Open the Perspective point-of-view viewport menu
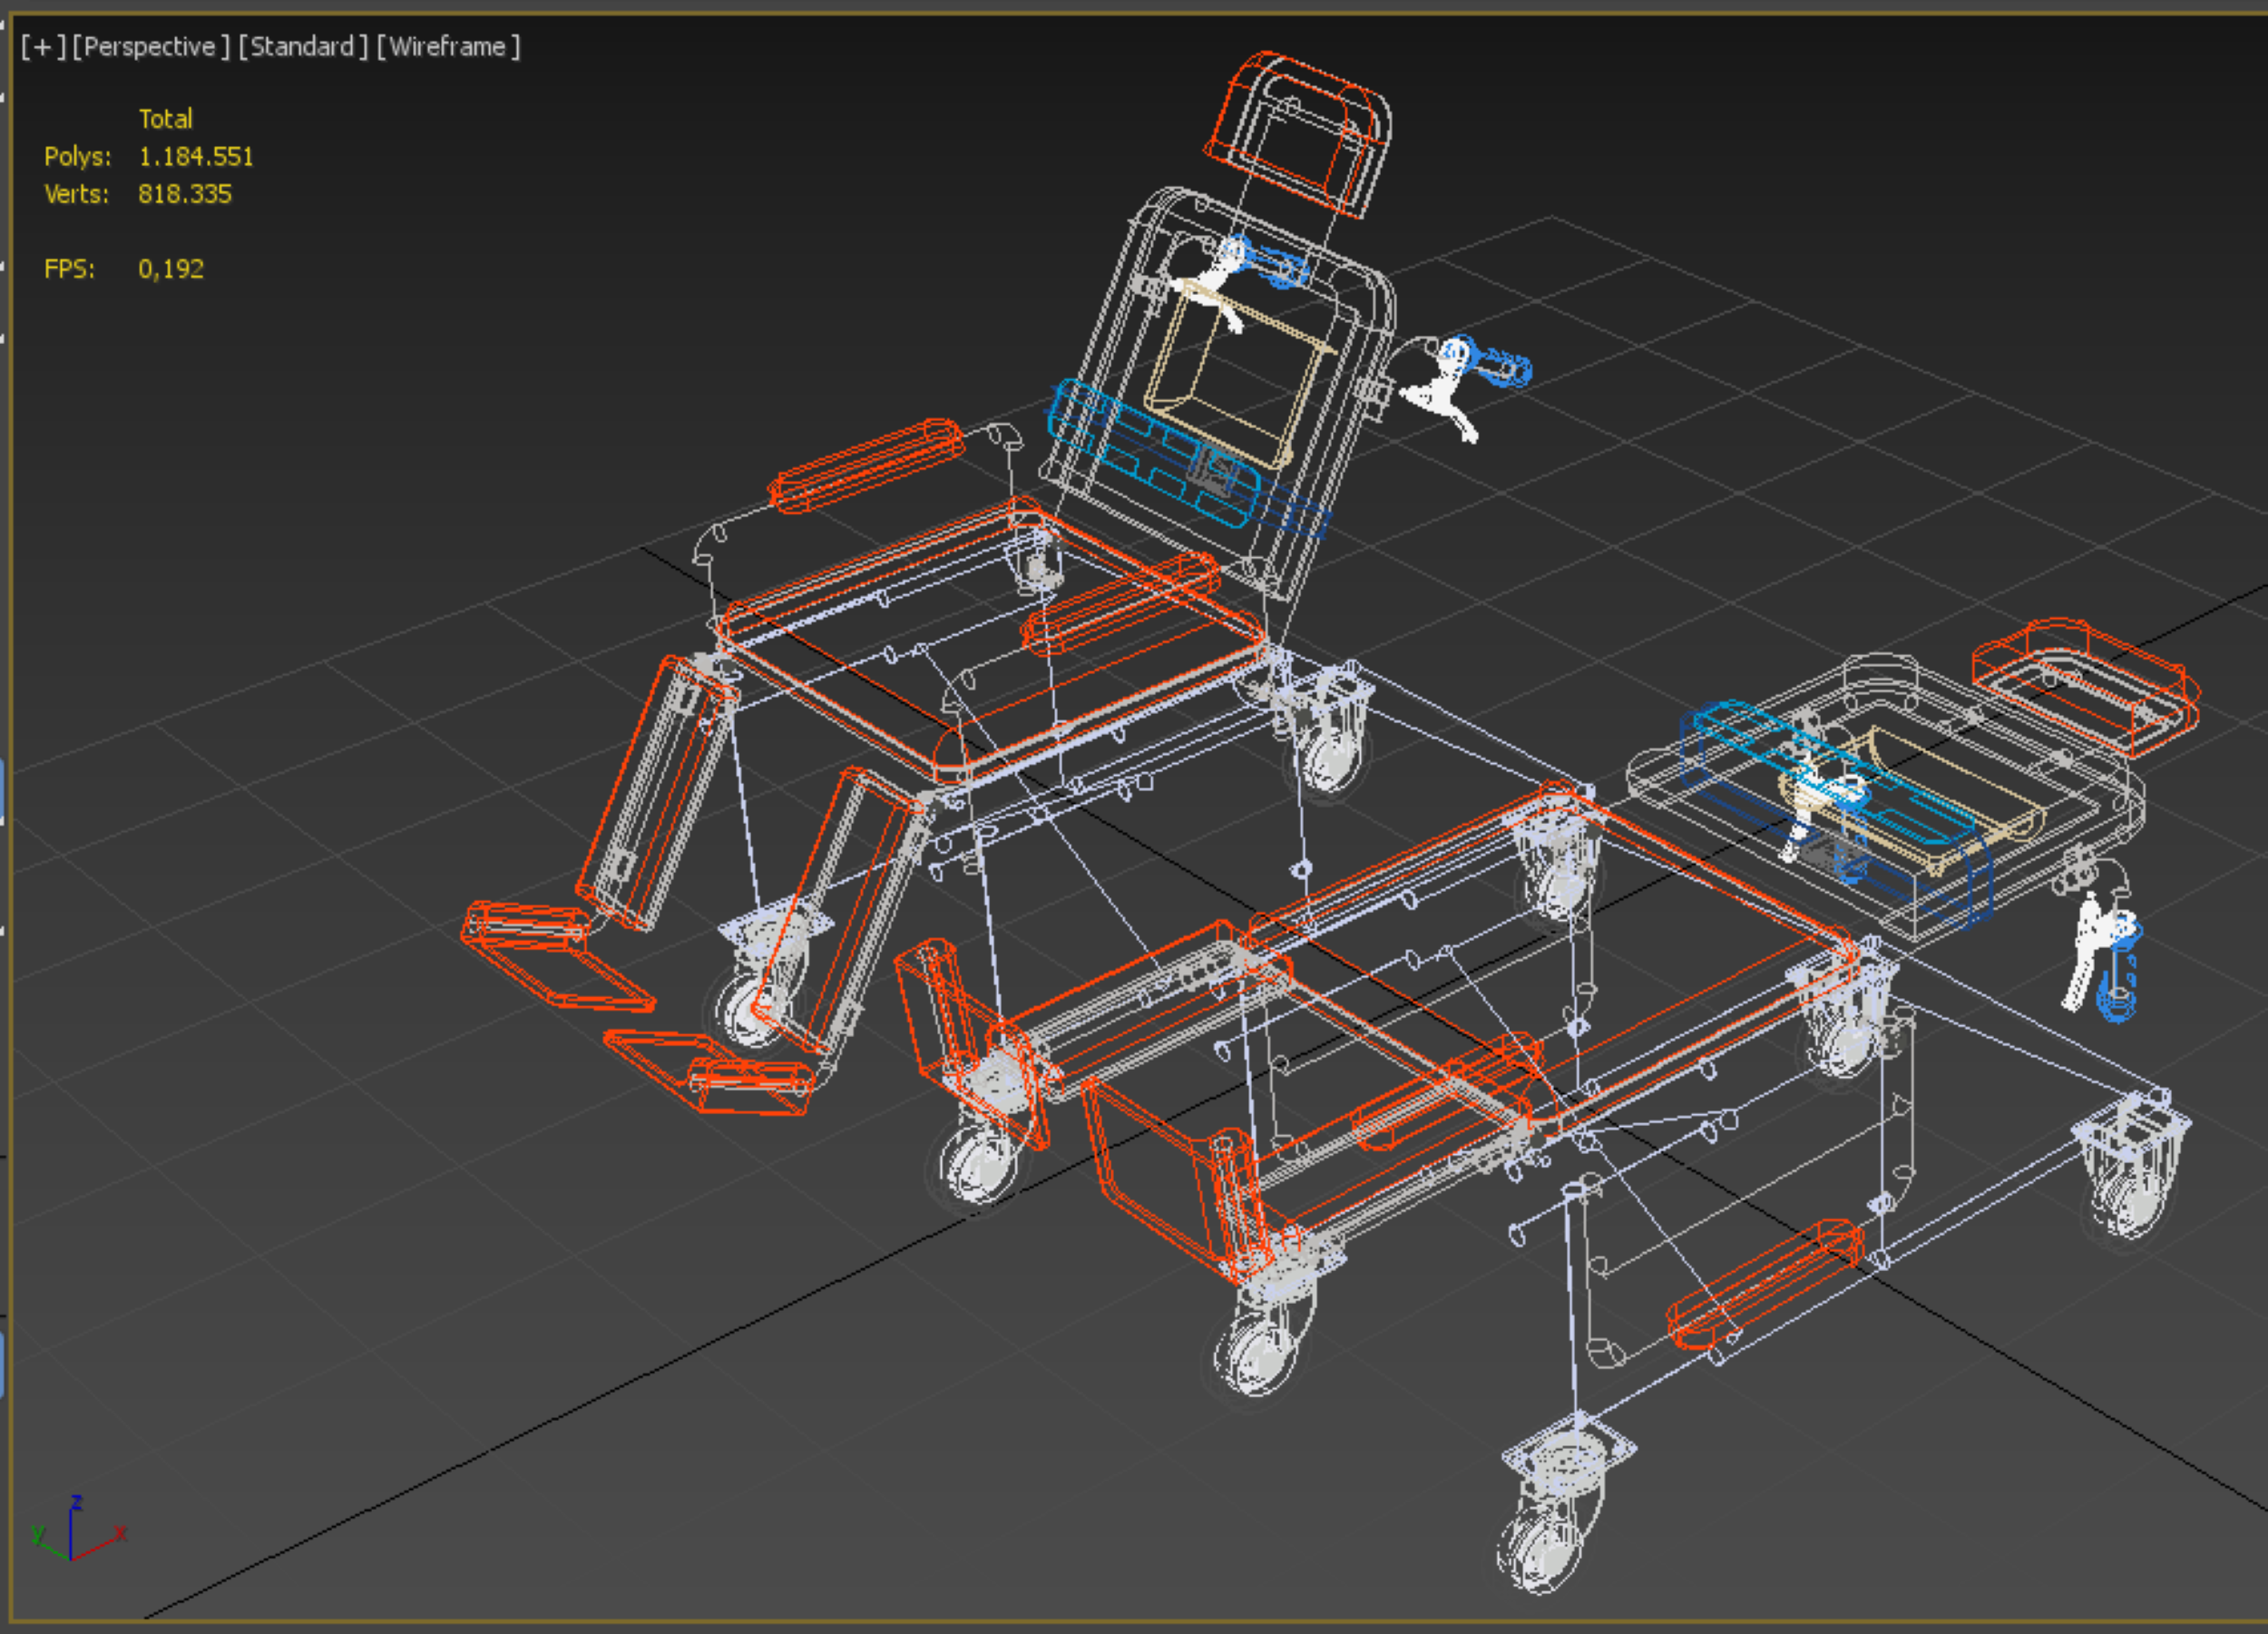Viewport: 2268px width, 1634px height. click(150, 47)
